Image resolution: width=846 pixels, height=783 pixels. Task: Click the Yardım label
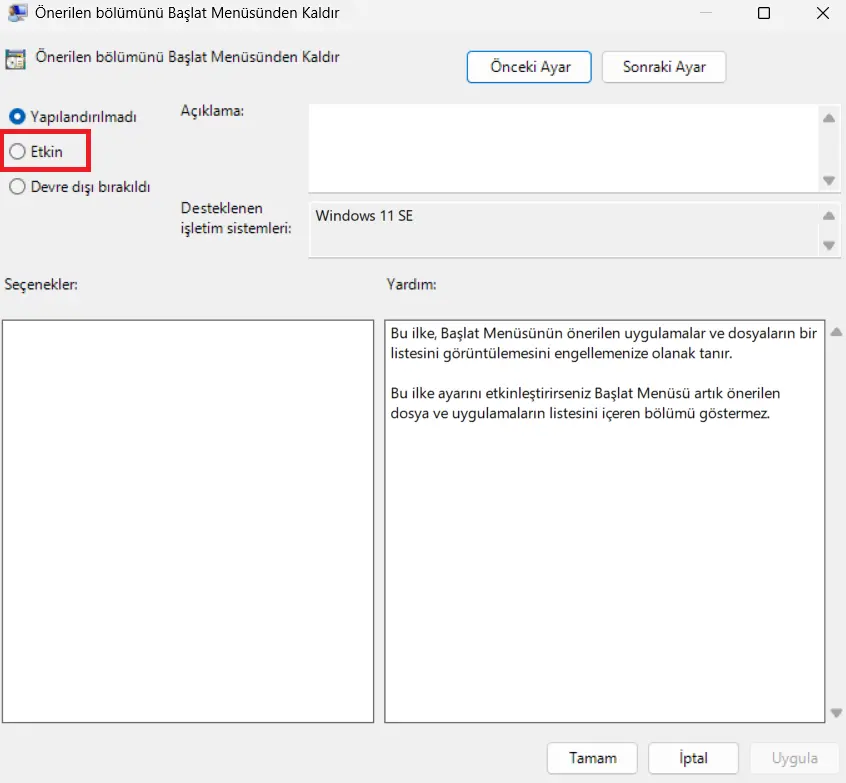tap(411, 284)
